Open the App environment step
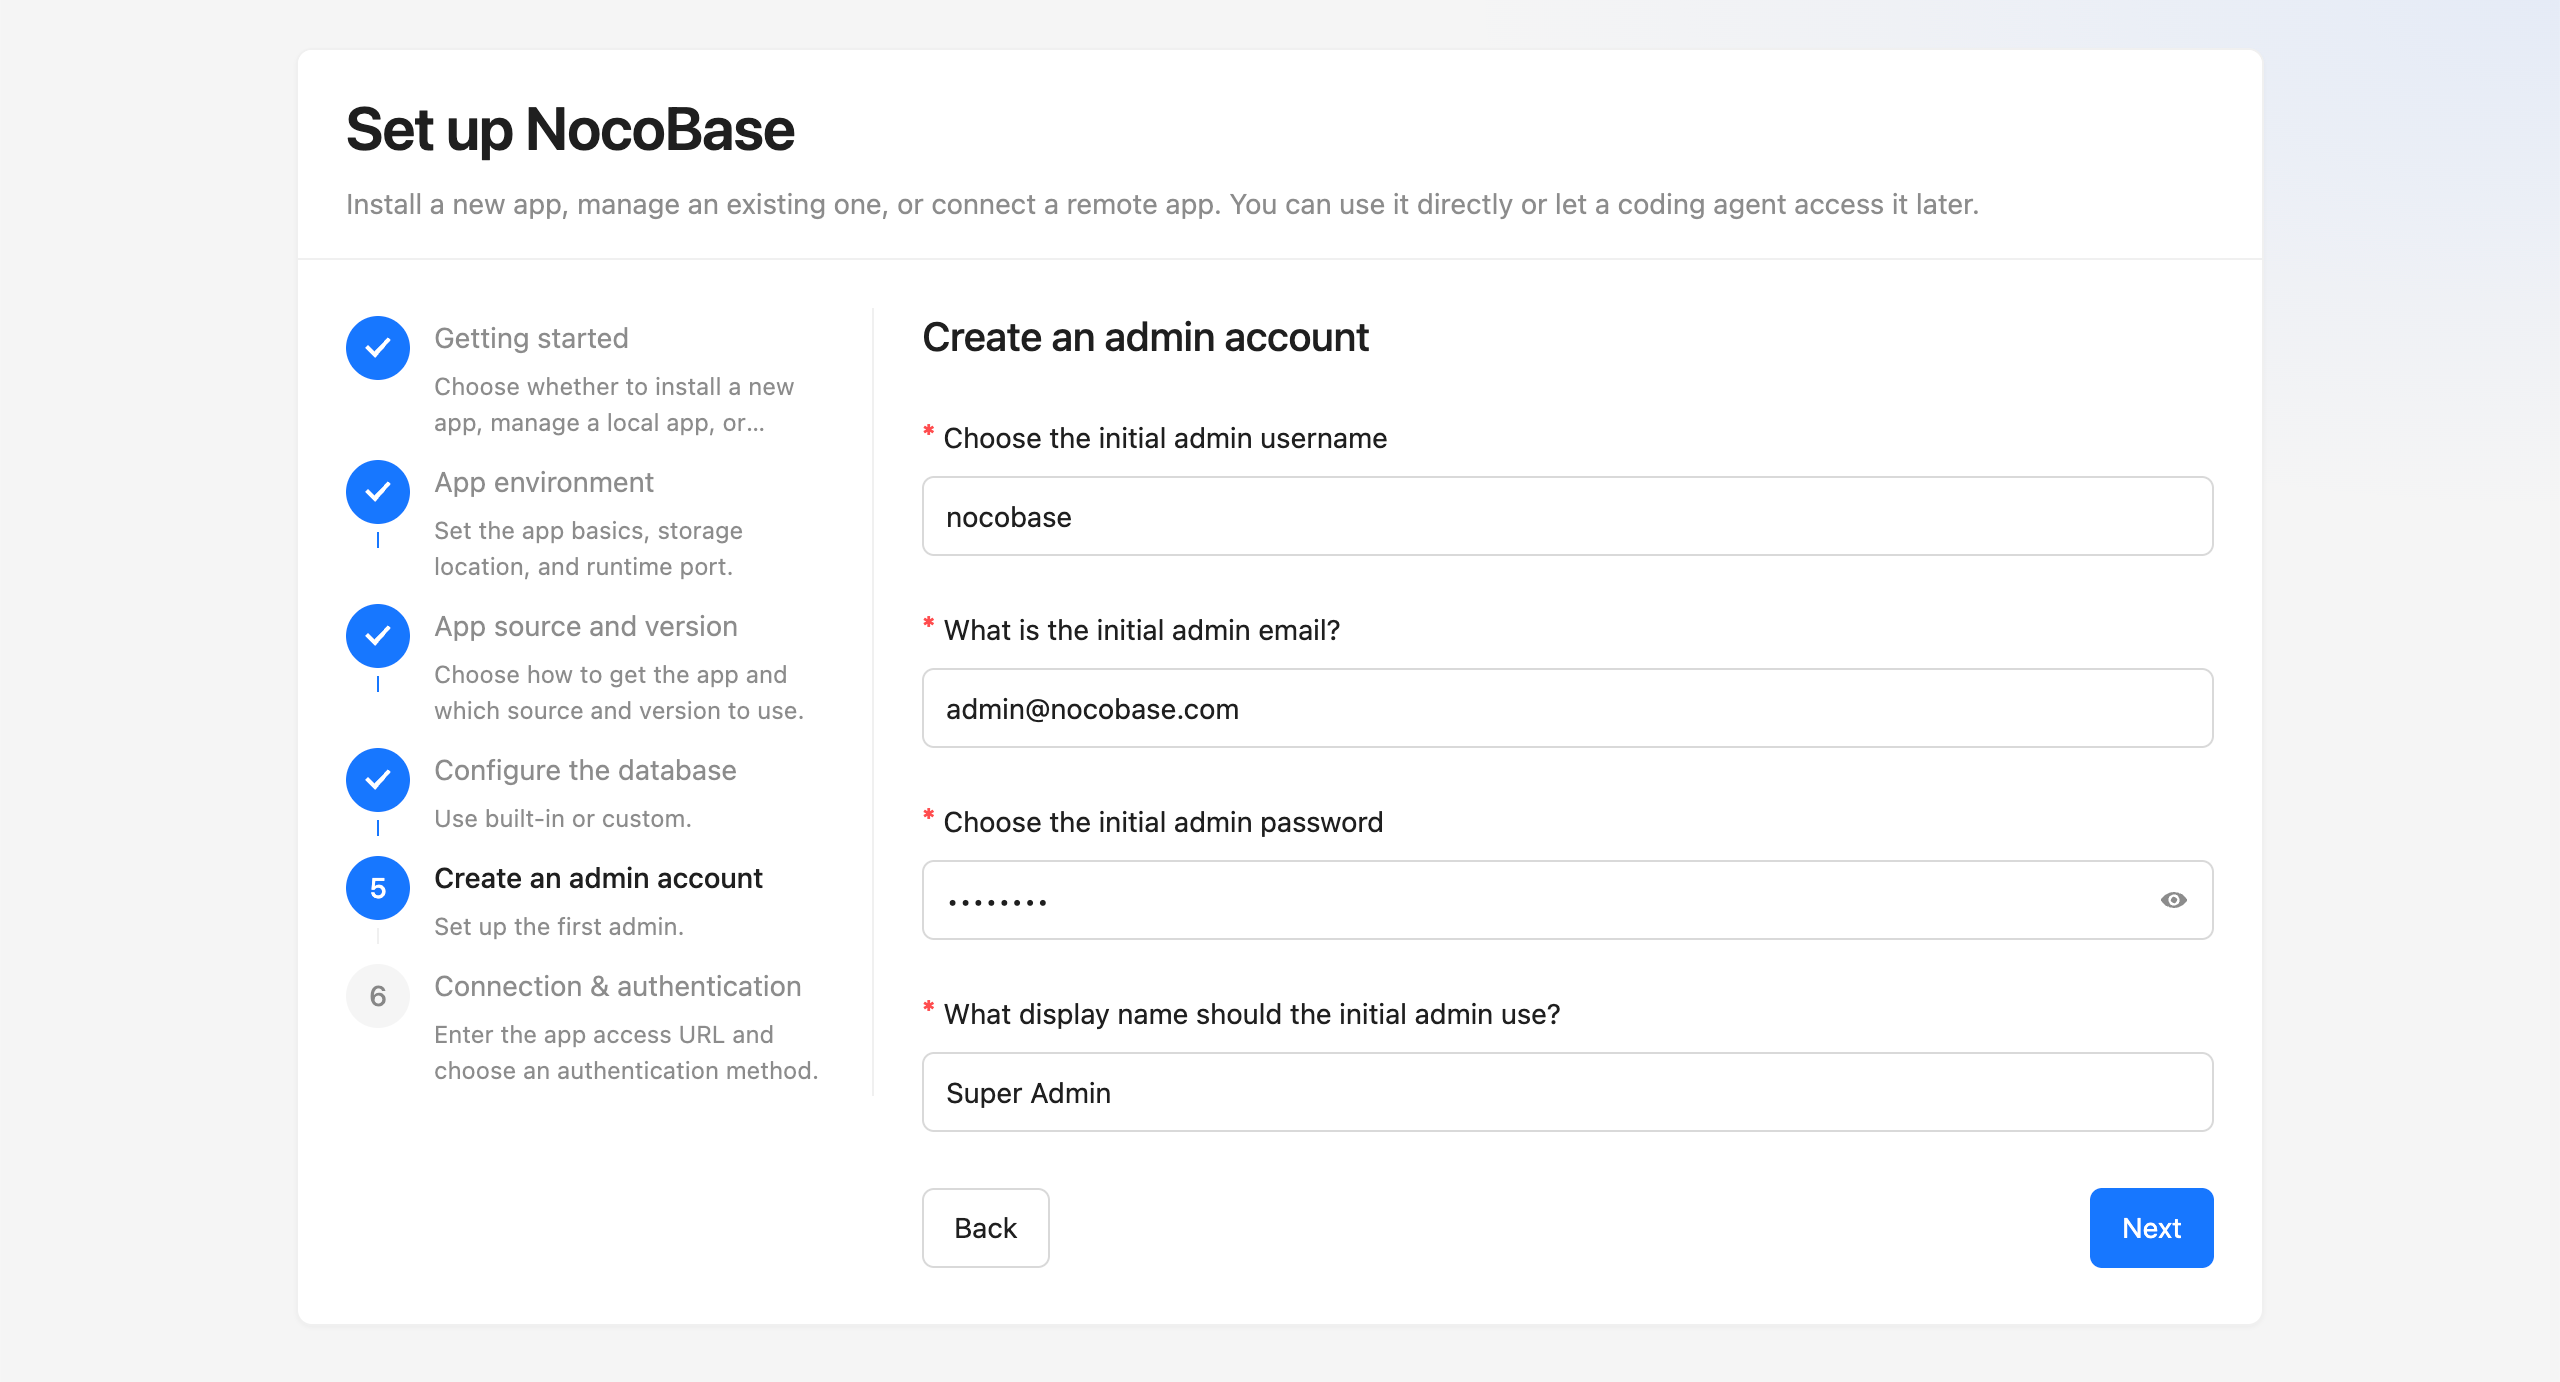 pyautogui.click(x=544, y=482)
